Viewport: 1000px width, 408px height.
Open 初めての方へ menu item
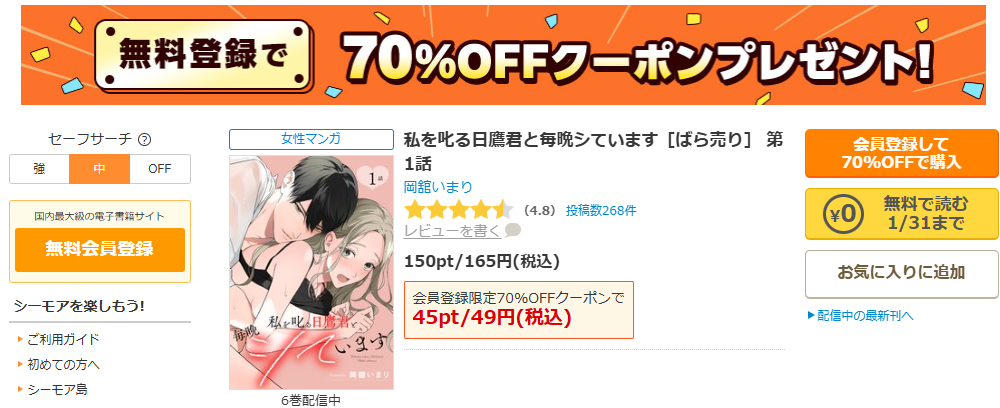tap(63, 365)
